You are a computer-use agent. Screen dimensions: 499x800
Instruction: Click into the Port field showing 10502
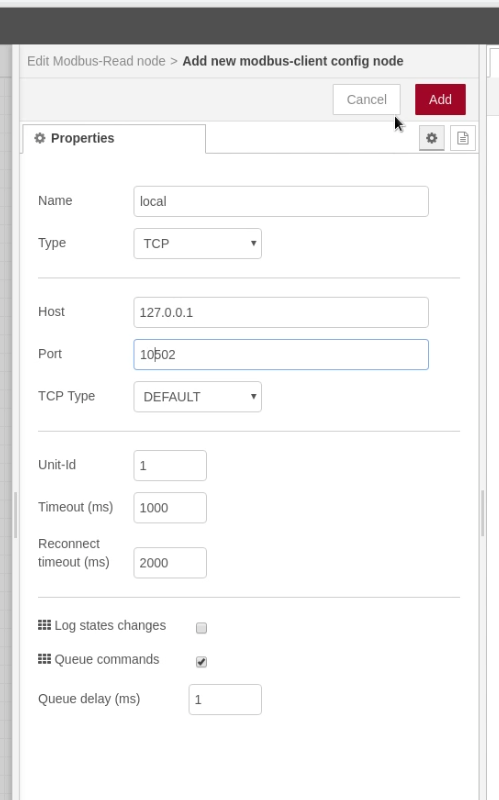point(281,354)
